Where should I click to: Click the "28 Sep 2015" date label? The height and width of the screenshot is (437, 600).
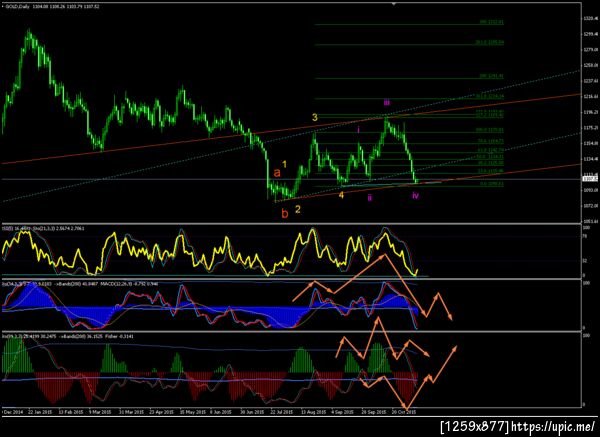[373, 413]
